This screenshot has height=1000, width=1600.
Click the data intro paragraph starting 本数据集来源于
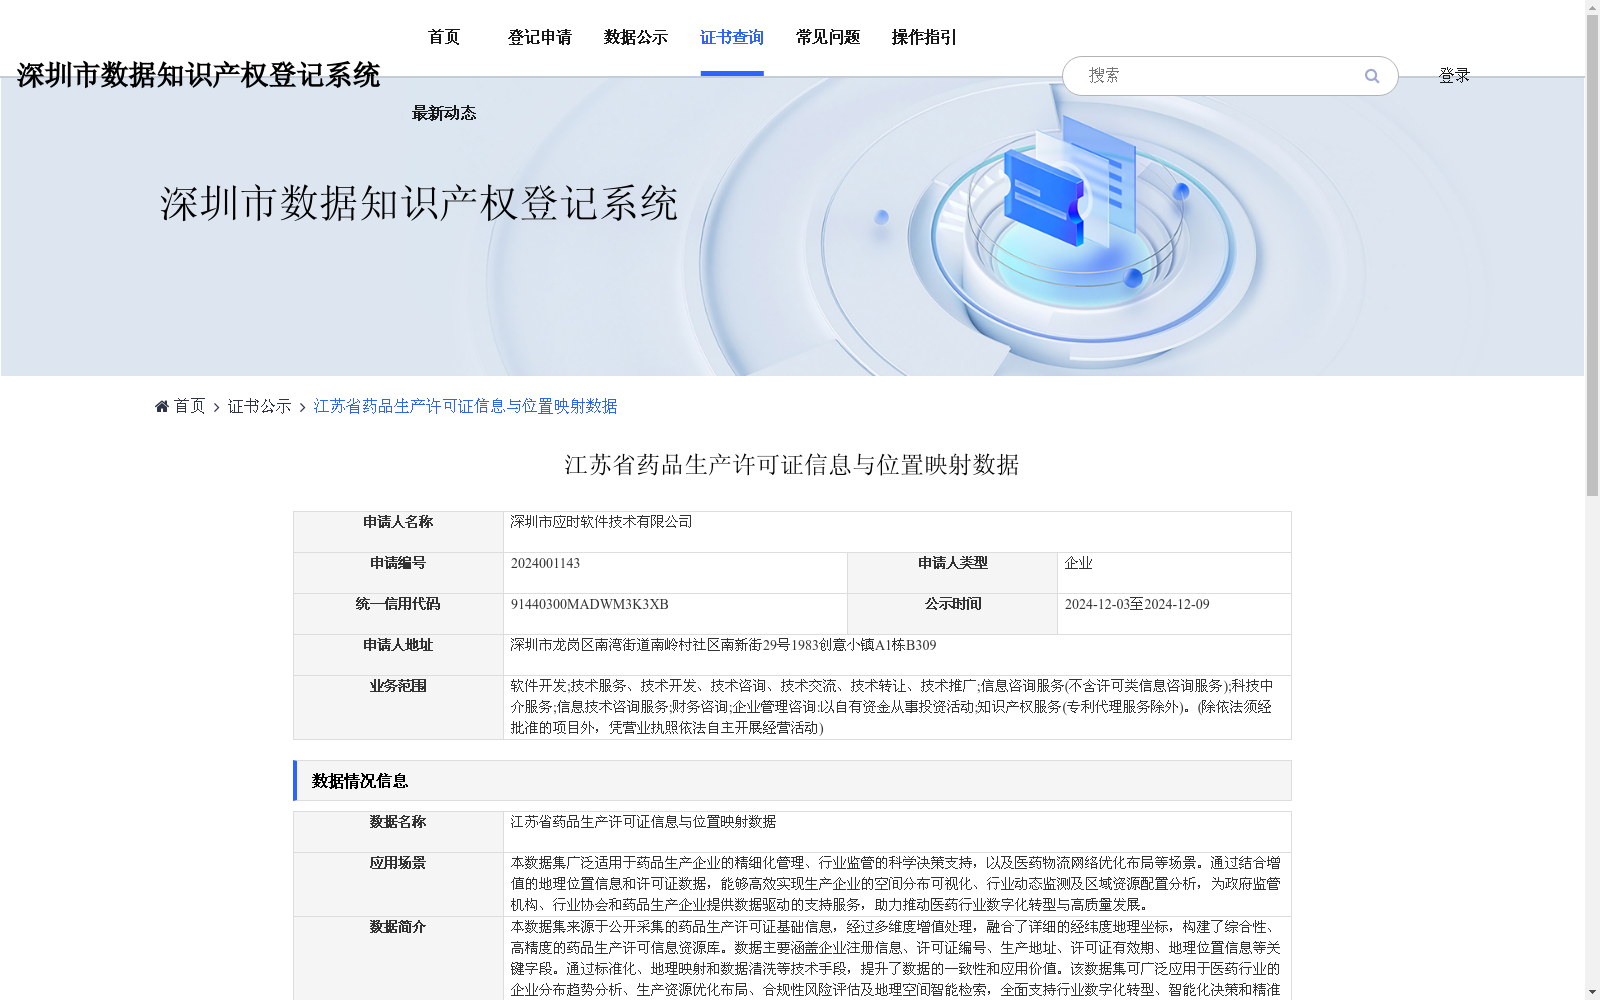pyautogui.click(x=895, y=958)
